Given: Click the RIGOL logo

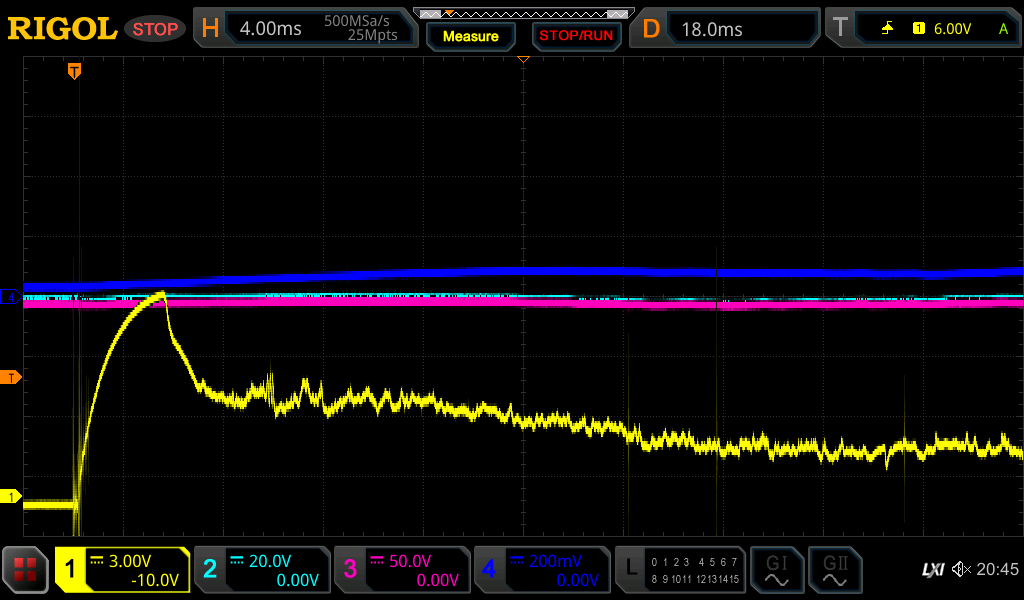Looking at the screenshot, I should point(62,29).
